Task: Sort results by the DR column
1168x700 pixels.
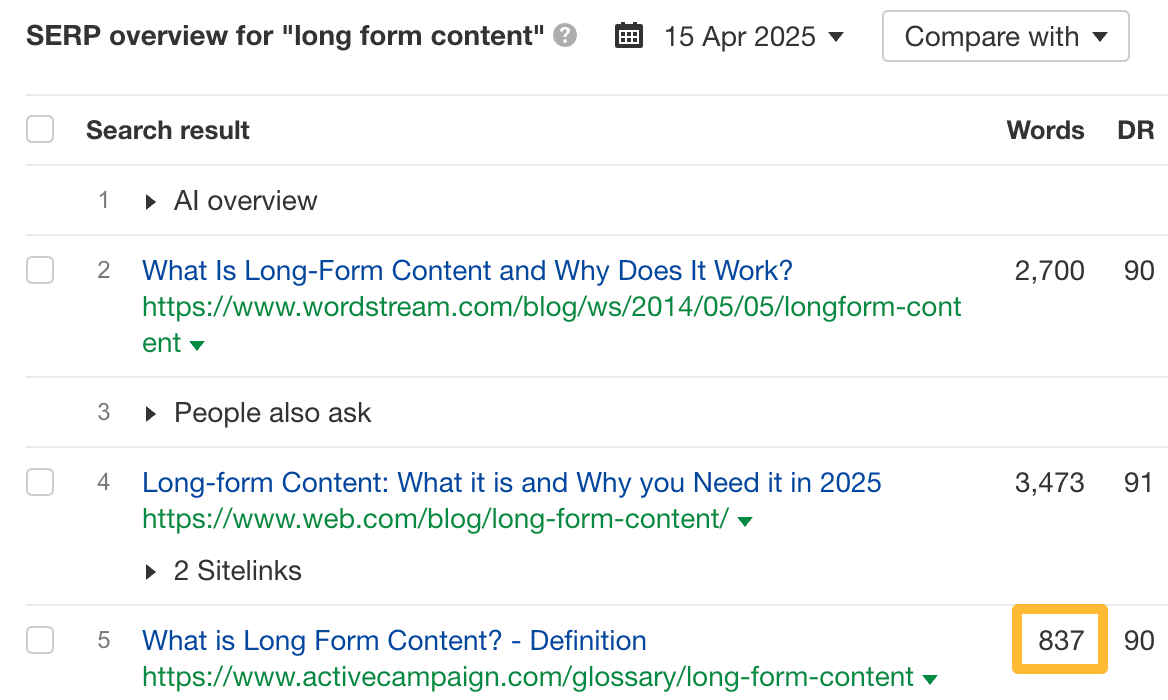Action: (x=1136, y=130)
